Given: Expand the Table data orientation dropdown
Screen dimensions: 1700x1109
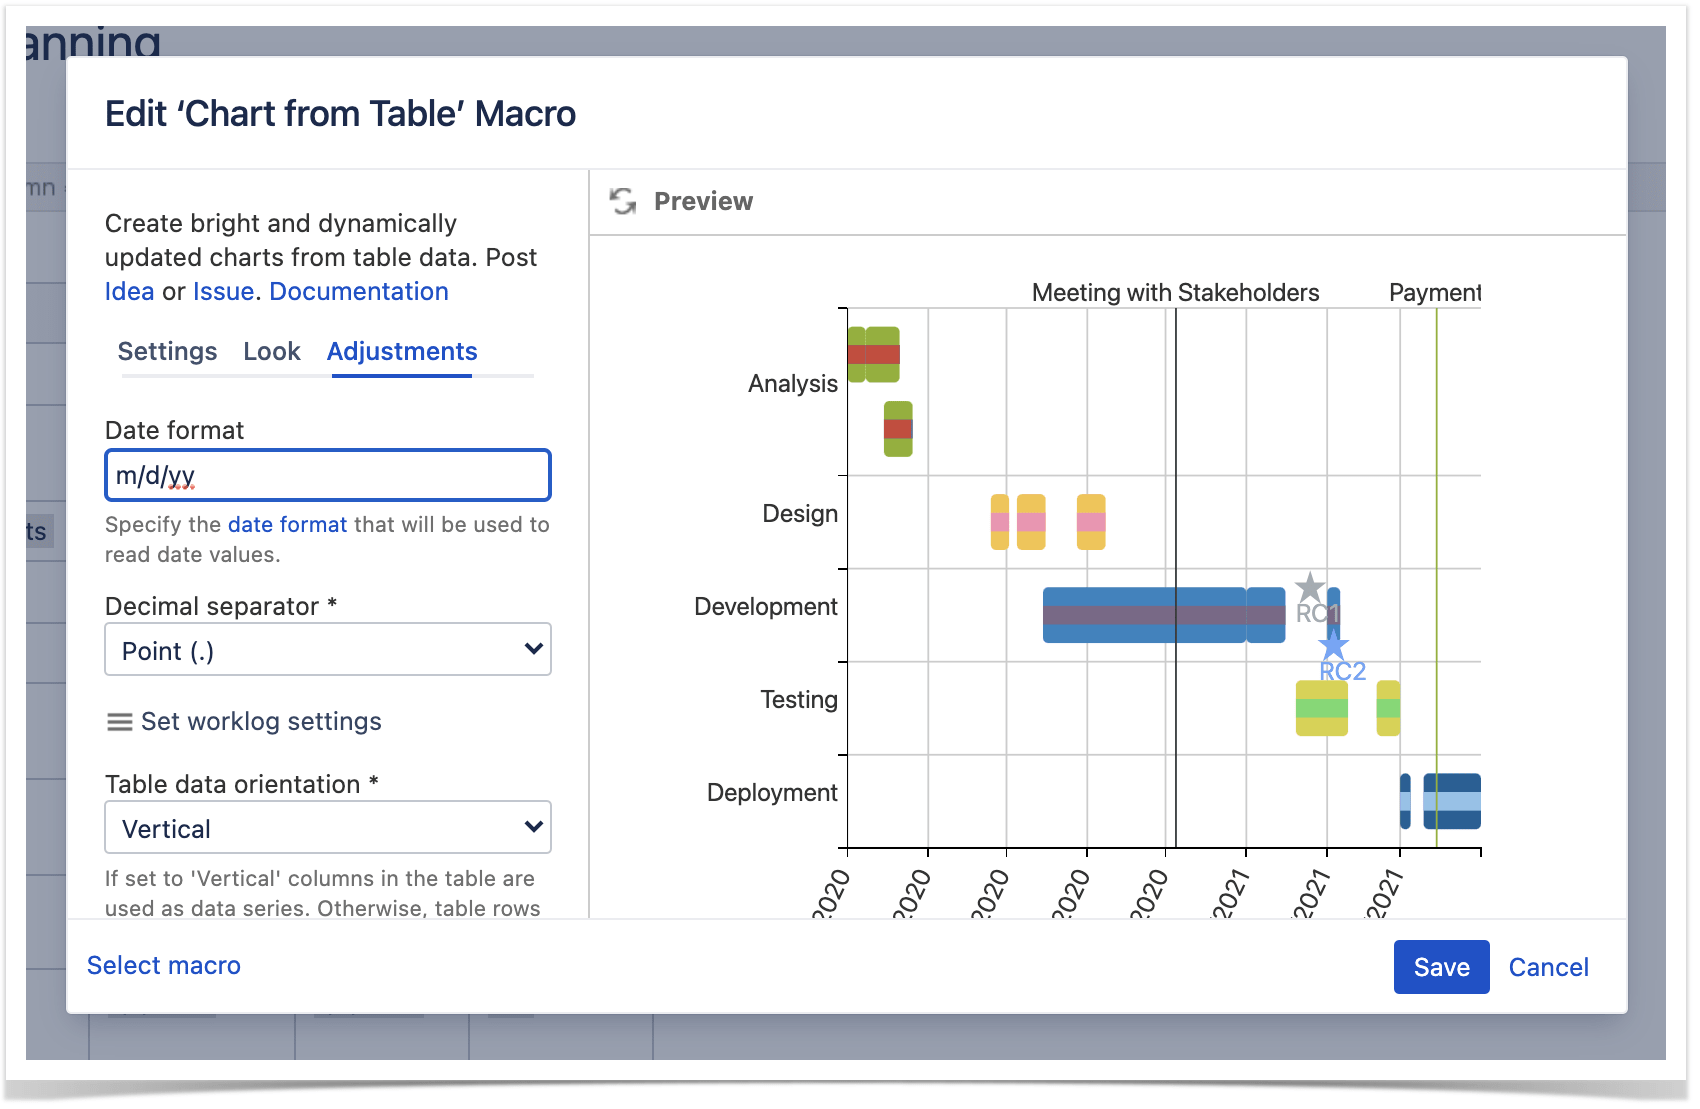Looking at the screenshot, I should click(x=328, y=828).
